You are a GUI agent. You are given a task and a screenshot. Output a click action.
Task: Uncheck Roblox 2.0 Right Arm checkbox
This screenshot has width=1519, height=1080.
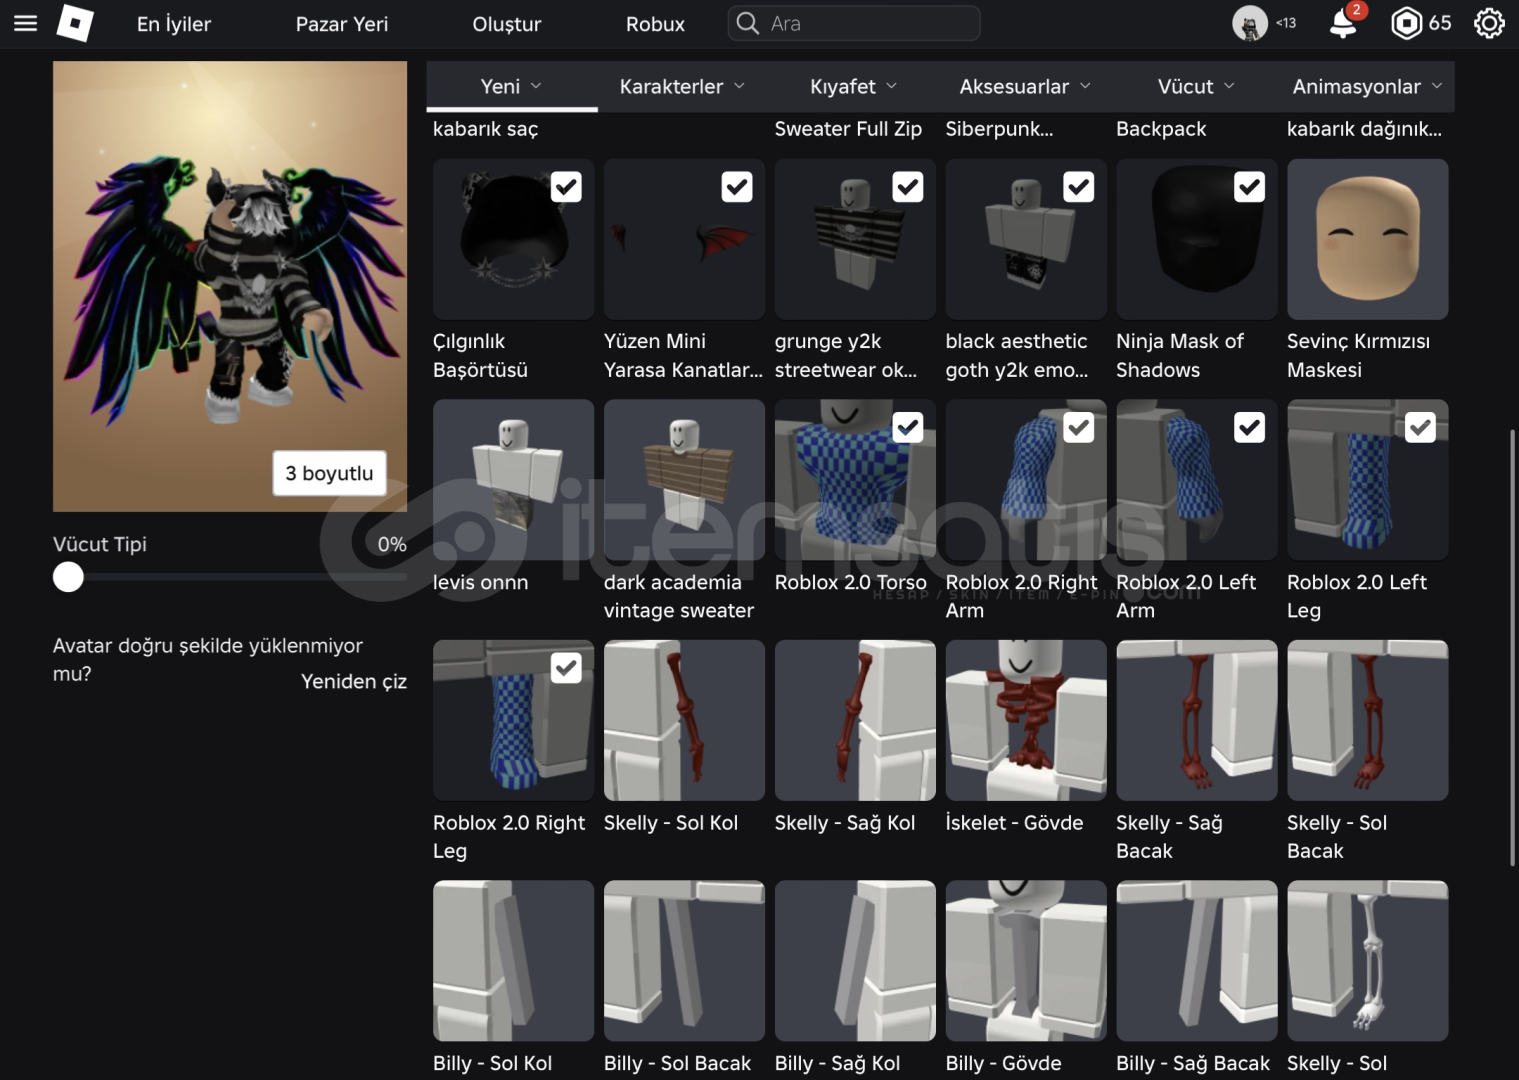pyautogui.click(x=1079, y=428)
